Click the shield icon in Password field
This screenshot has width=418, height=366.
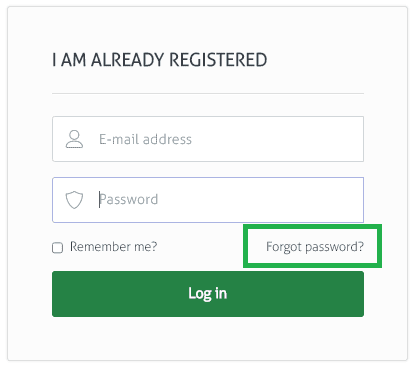[x=74, y=200]
